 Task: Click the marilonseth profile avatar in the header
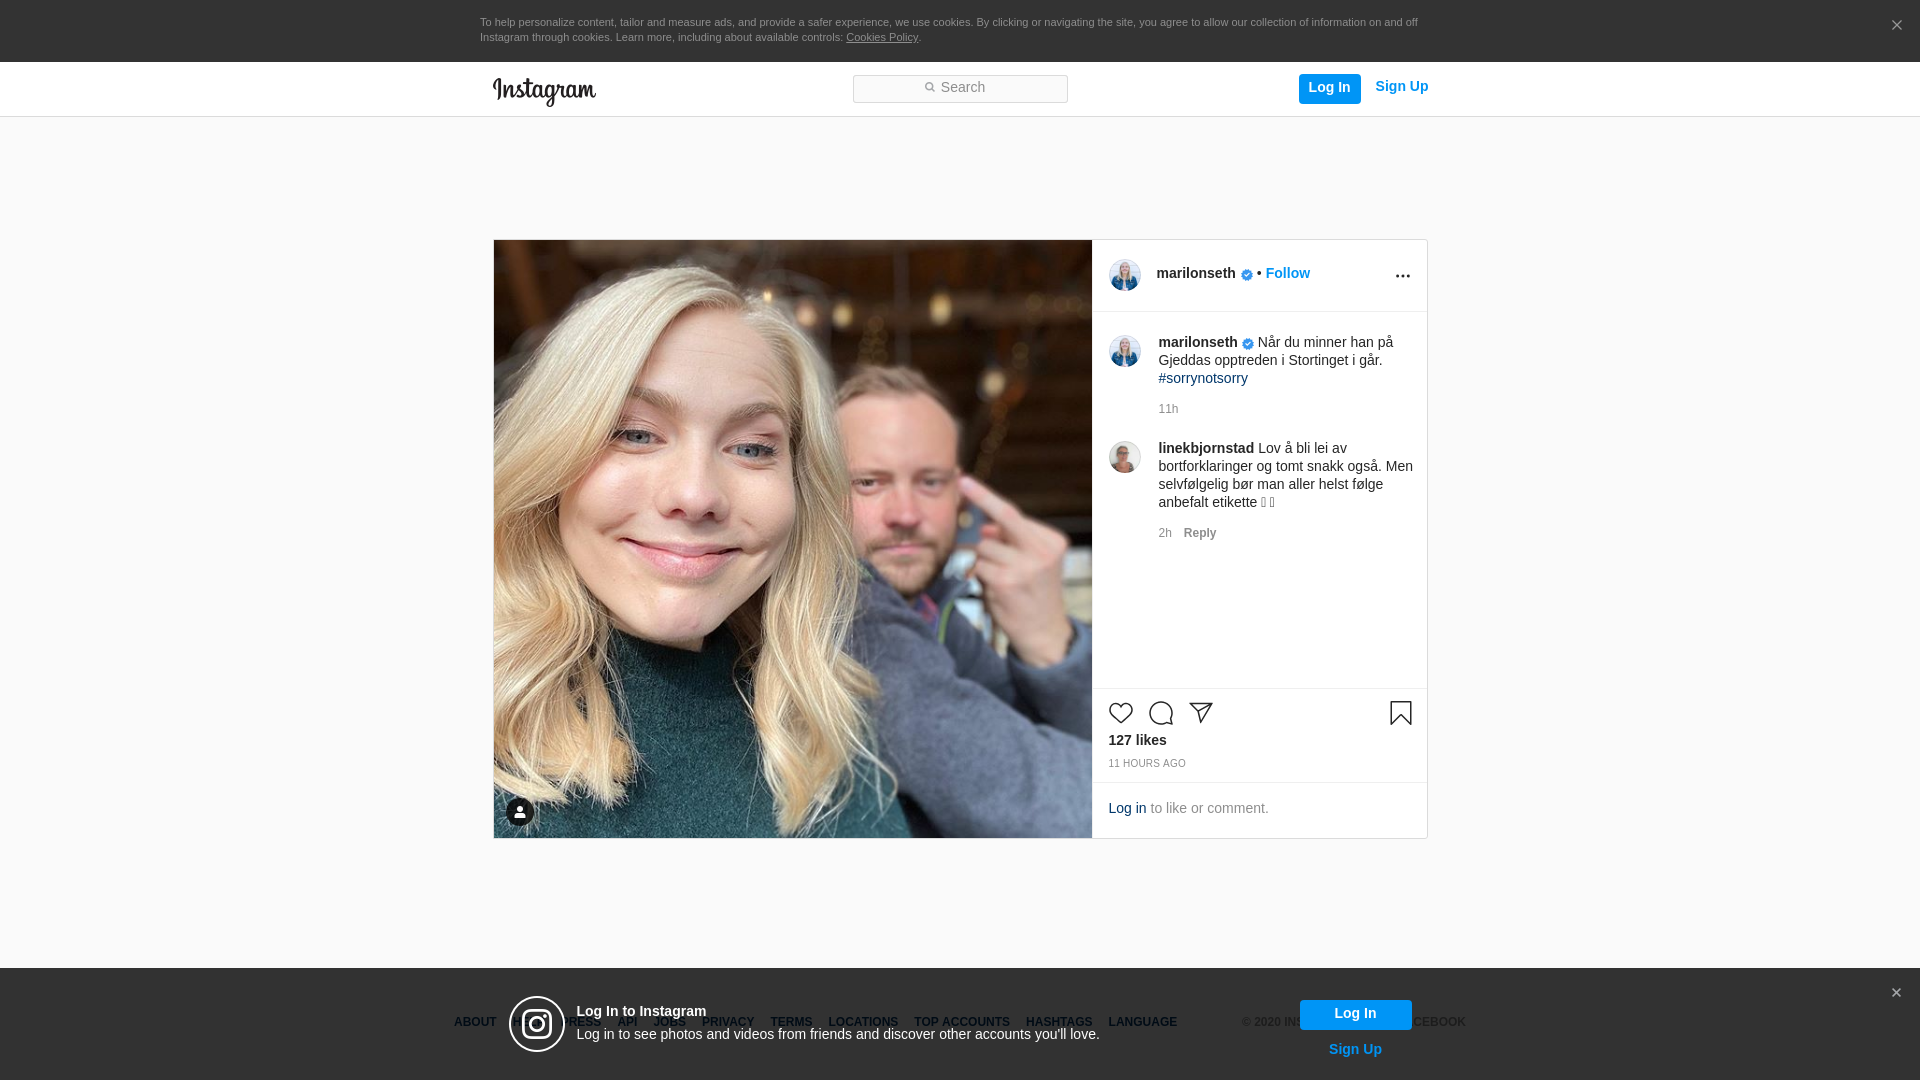point(1124,275)
